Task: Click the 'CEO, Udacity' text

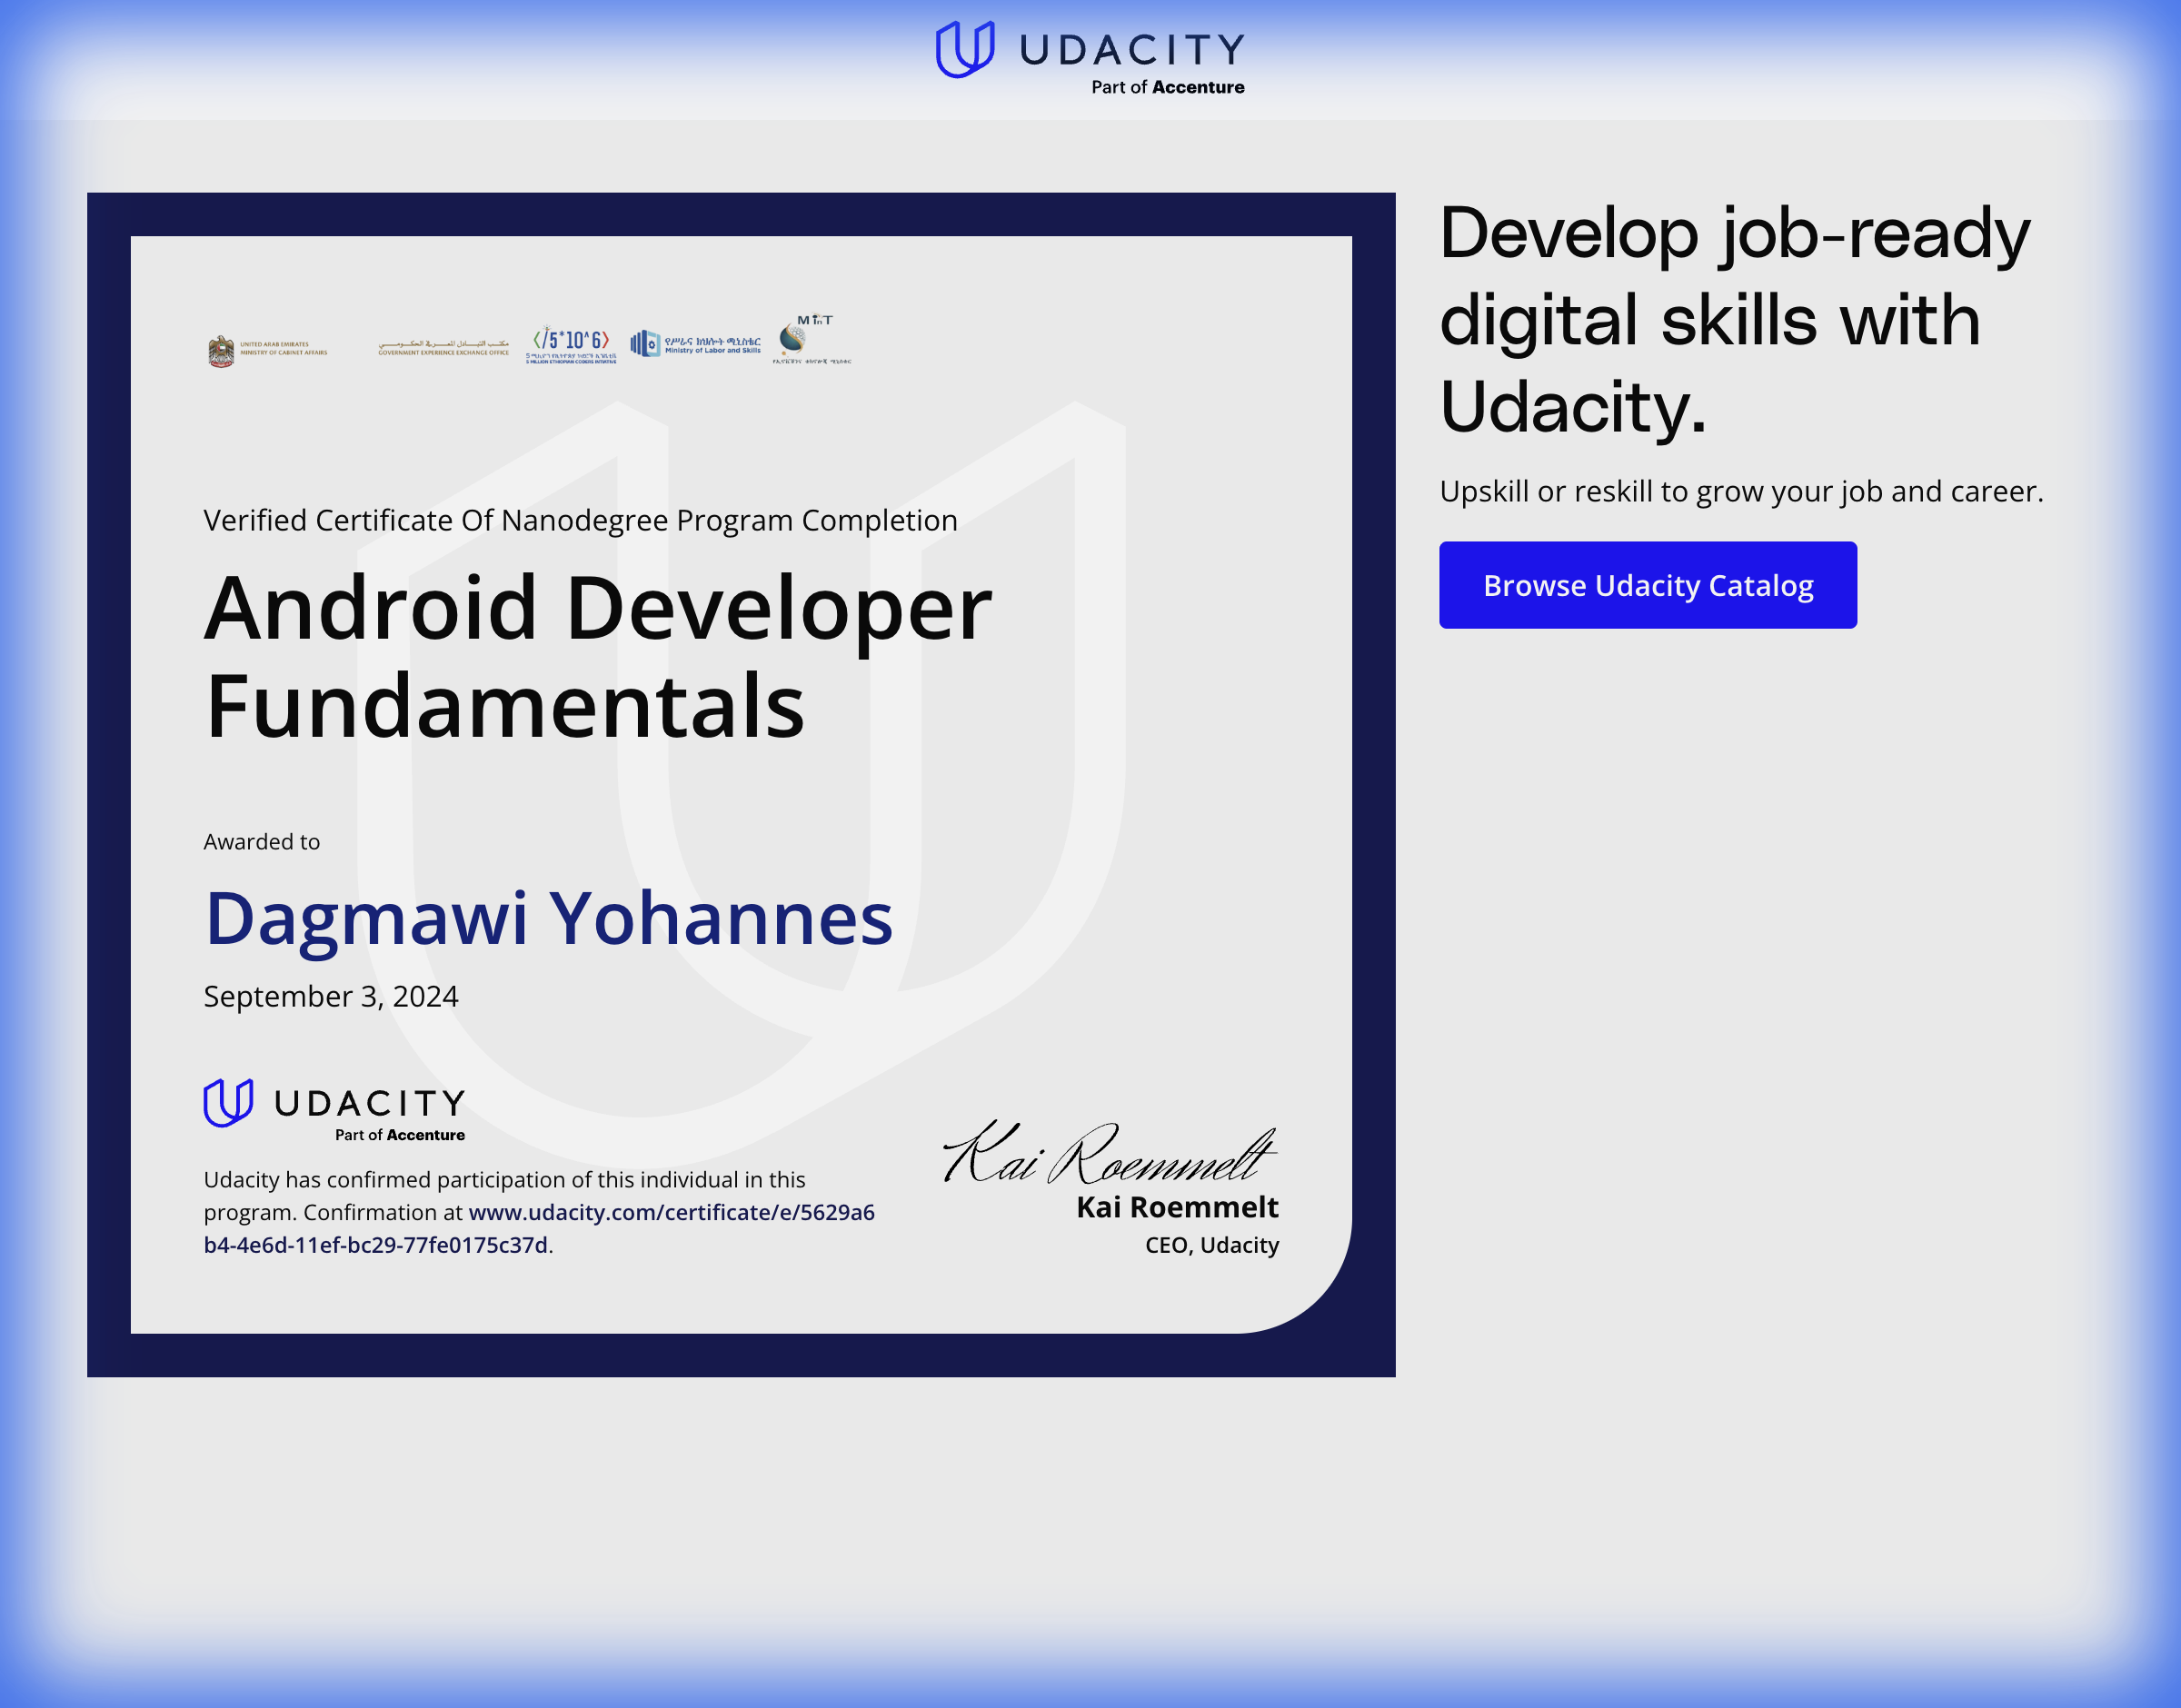Action: (x=1212, y=1245)
